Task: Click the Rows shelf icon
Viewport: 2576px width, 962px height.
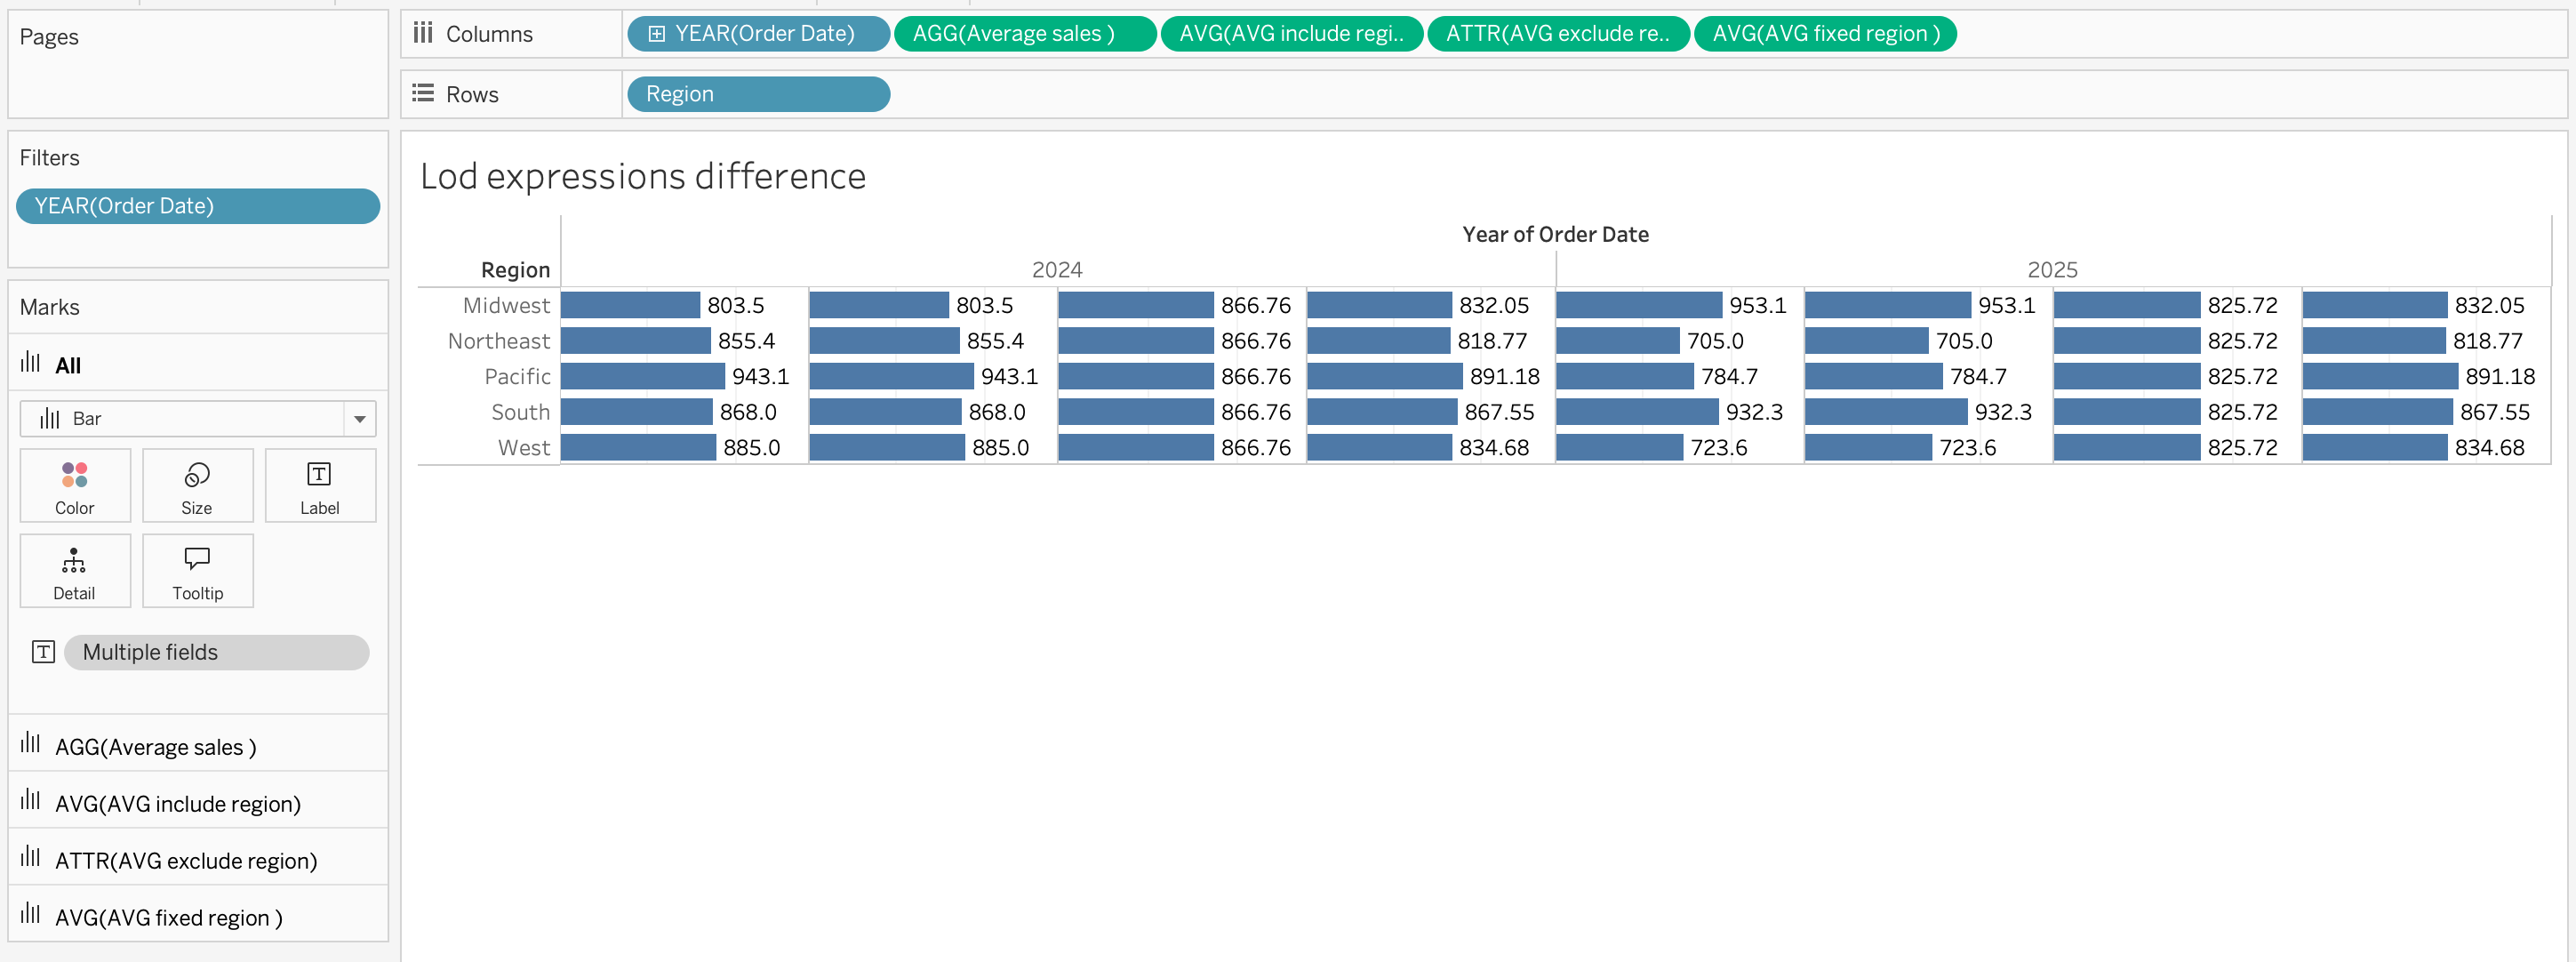Action: coord(423,94)
